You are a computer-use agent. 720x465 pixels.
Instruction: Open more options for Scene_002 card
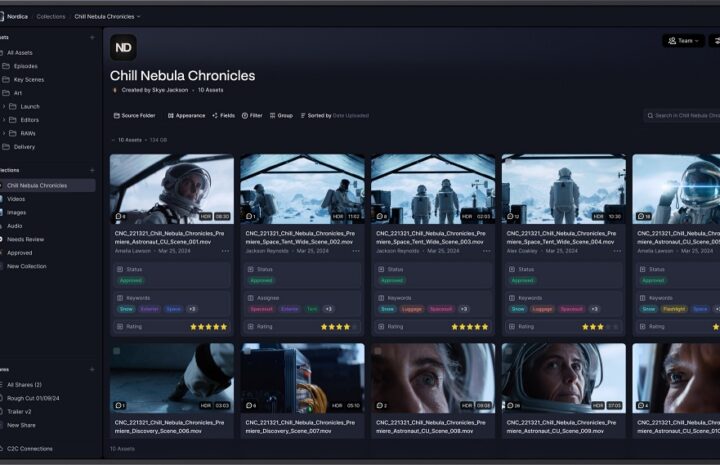click(x=356, y=251)
